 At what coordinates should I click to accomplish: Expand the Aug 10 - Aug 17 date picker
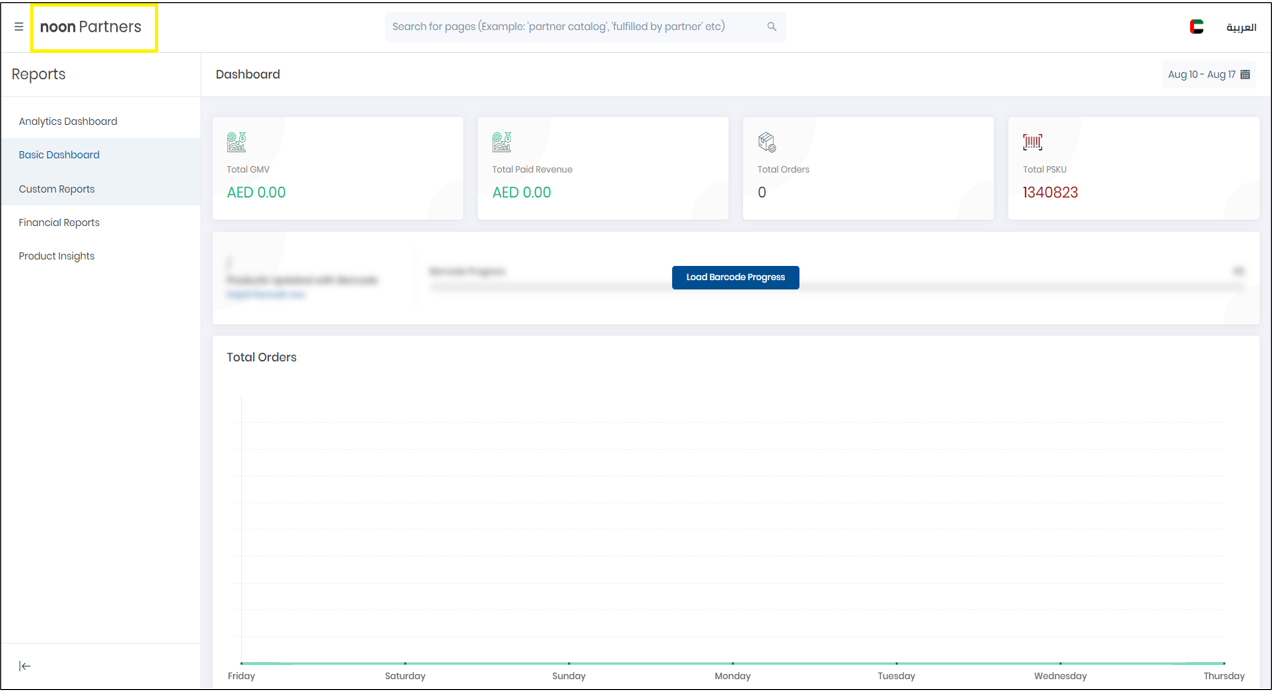[1201, 75]
